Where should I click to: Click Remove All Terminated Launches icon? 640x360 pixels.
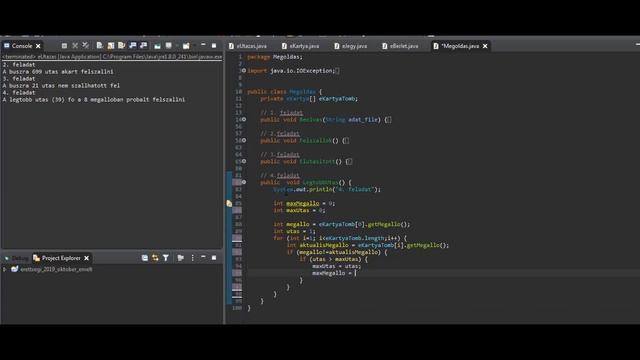[85, 46]
